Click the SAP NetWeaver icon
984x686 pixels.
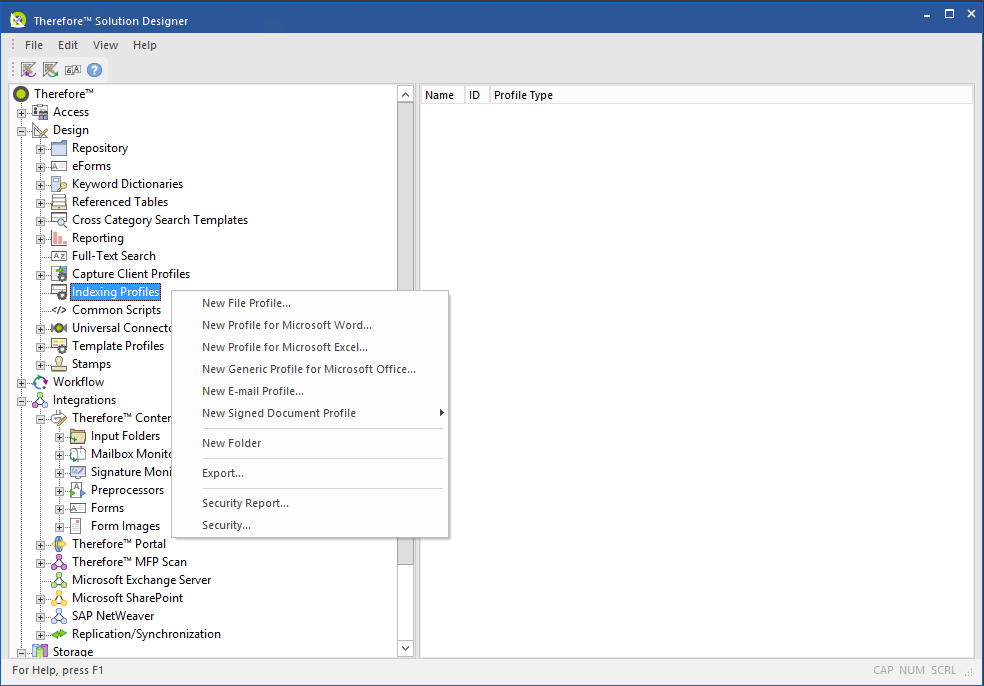[x=59, y=616]
